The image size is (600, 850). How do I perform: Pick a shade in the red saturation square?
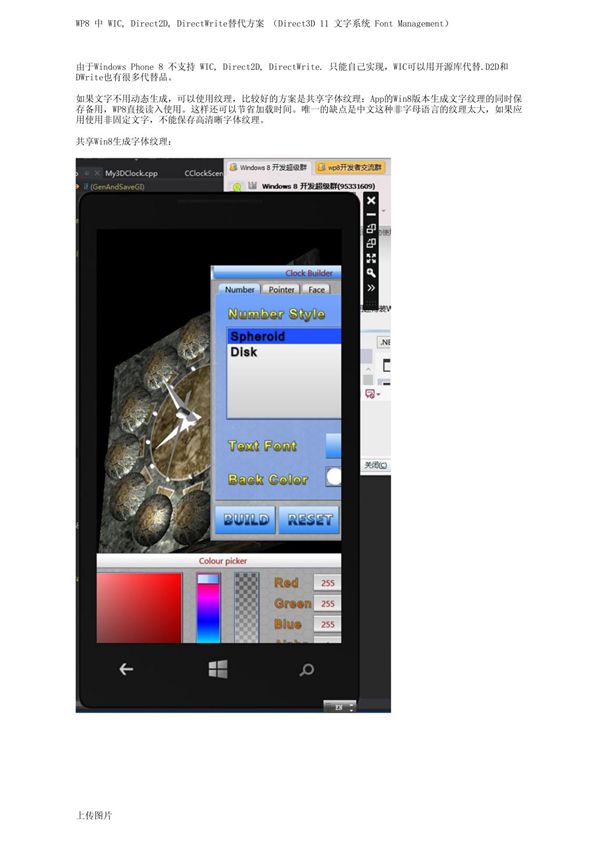pyautogui.click(x=139, y=608)
